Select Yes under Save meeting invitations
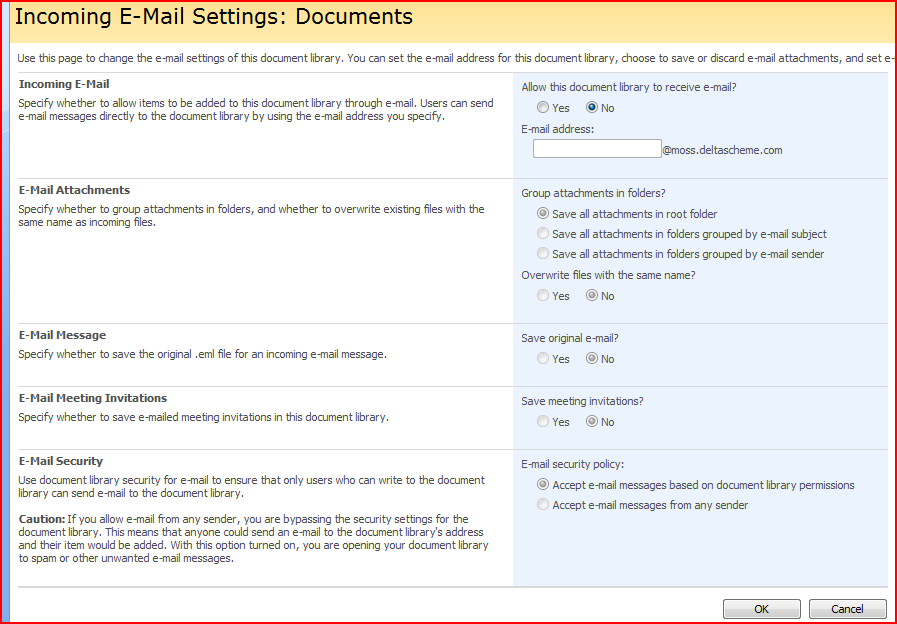 (x=543, y=422)
